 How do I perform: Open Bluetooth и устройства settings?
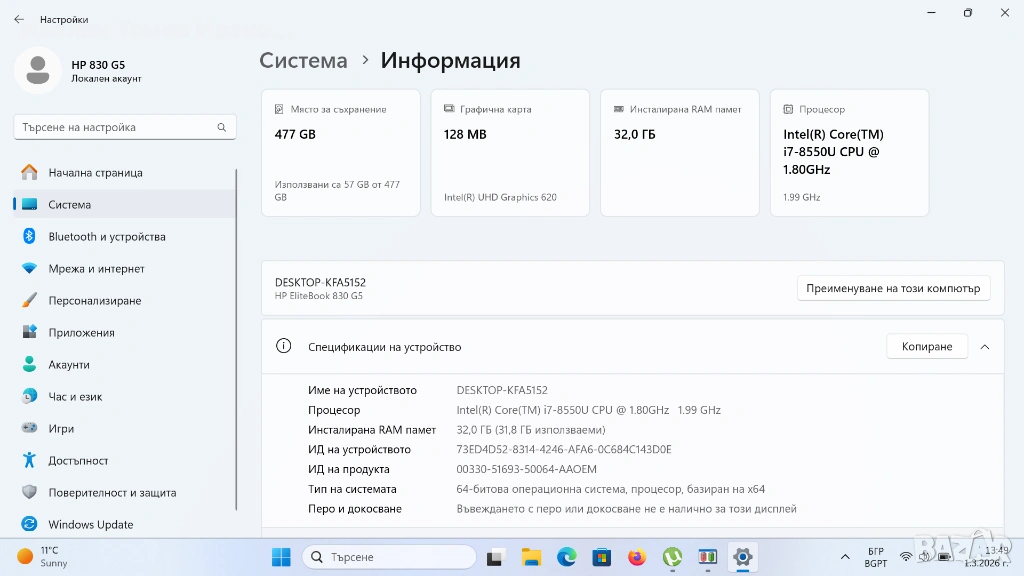click(x=106, y=237)
